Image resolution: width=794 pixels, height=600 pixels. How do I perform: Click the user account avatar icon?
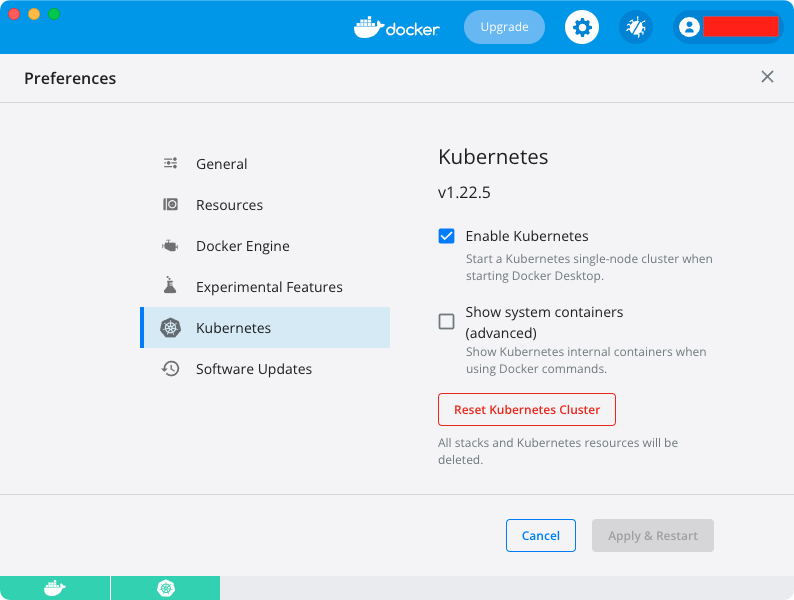(689, 27)
